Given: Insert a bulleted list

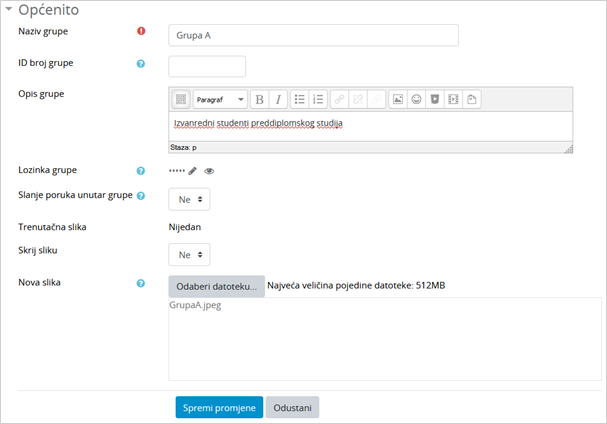Looking at the screenshot, I should 300,99.
